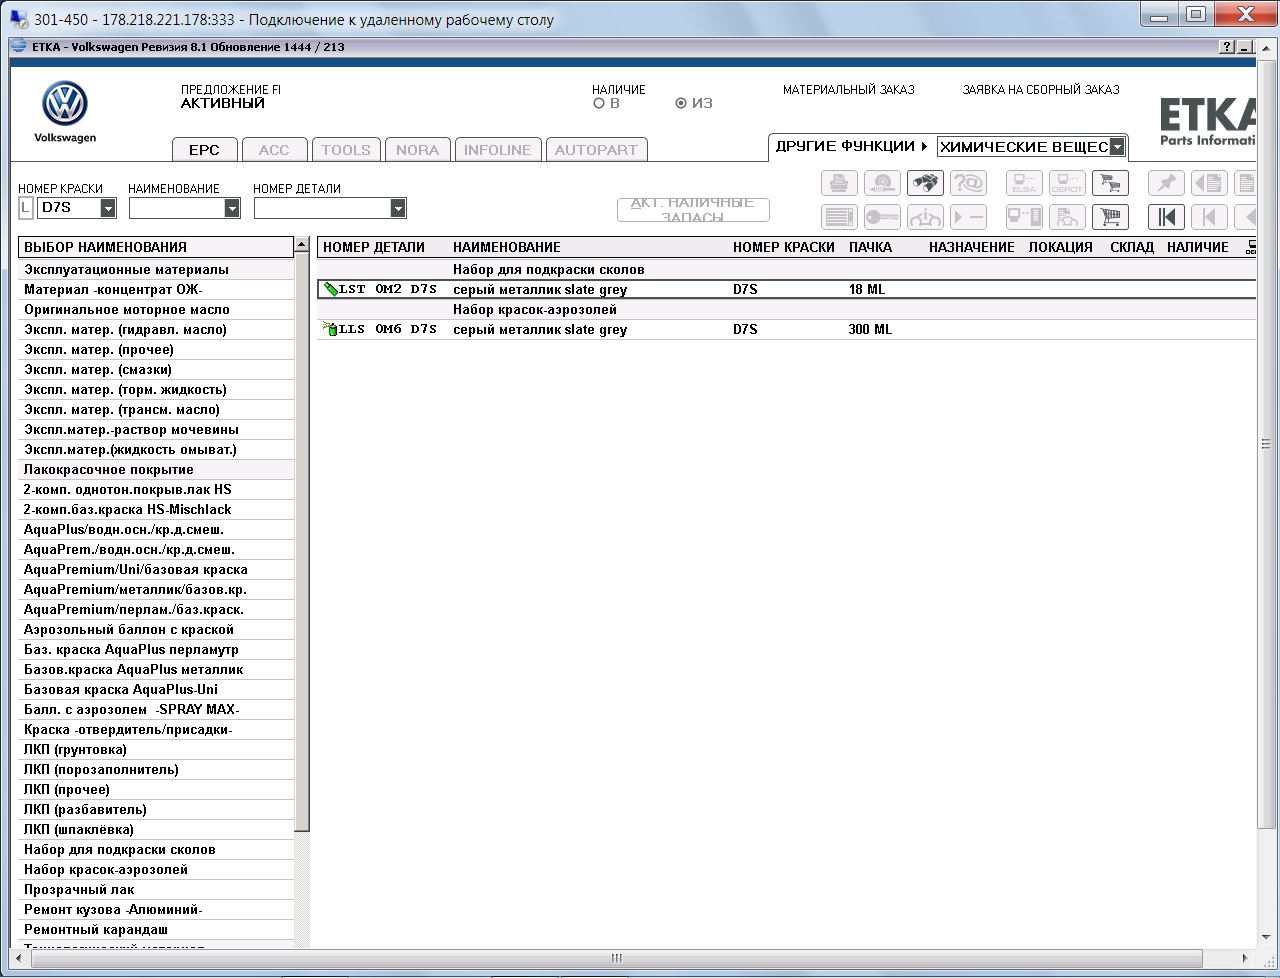Switch to the TOOLS tab

[x=346, y=150]
